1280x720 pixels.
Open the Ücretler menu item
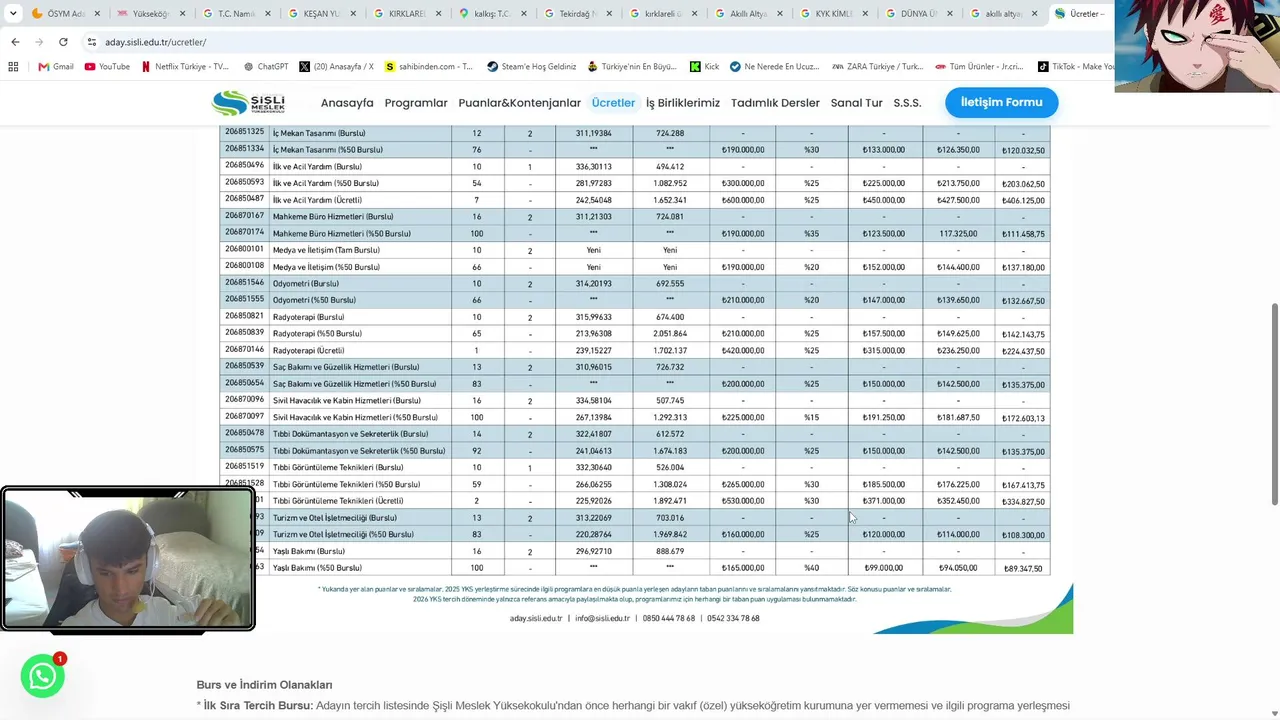pos(613,103)
